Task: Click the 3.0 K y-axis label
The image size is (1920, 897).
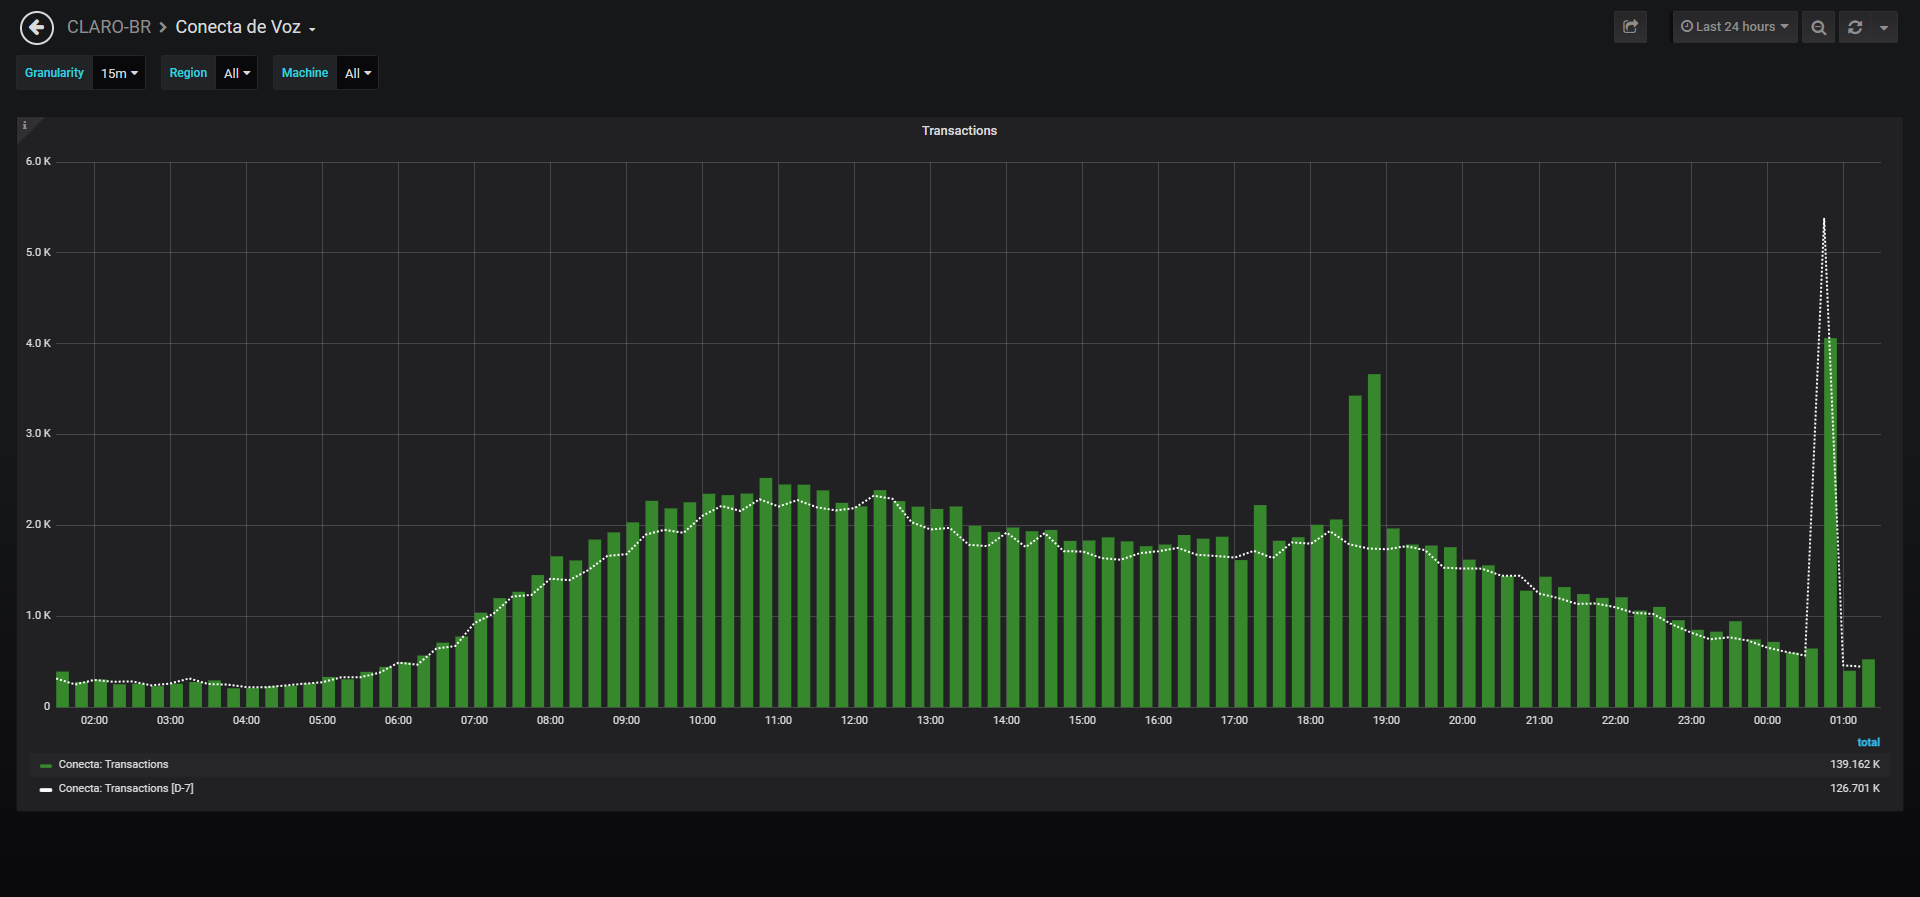Action: [38, 434]
